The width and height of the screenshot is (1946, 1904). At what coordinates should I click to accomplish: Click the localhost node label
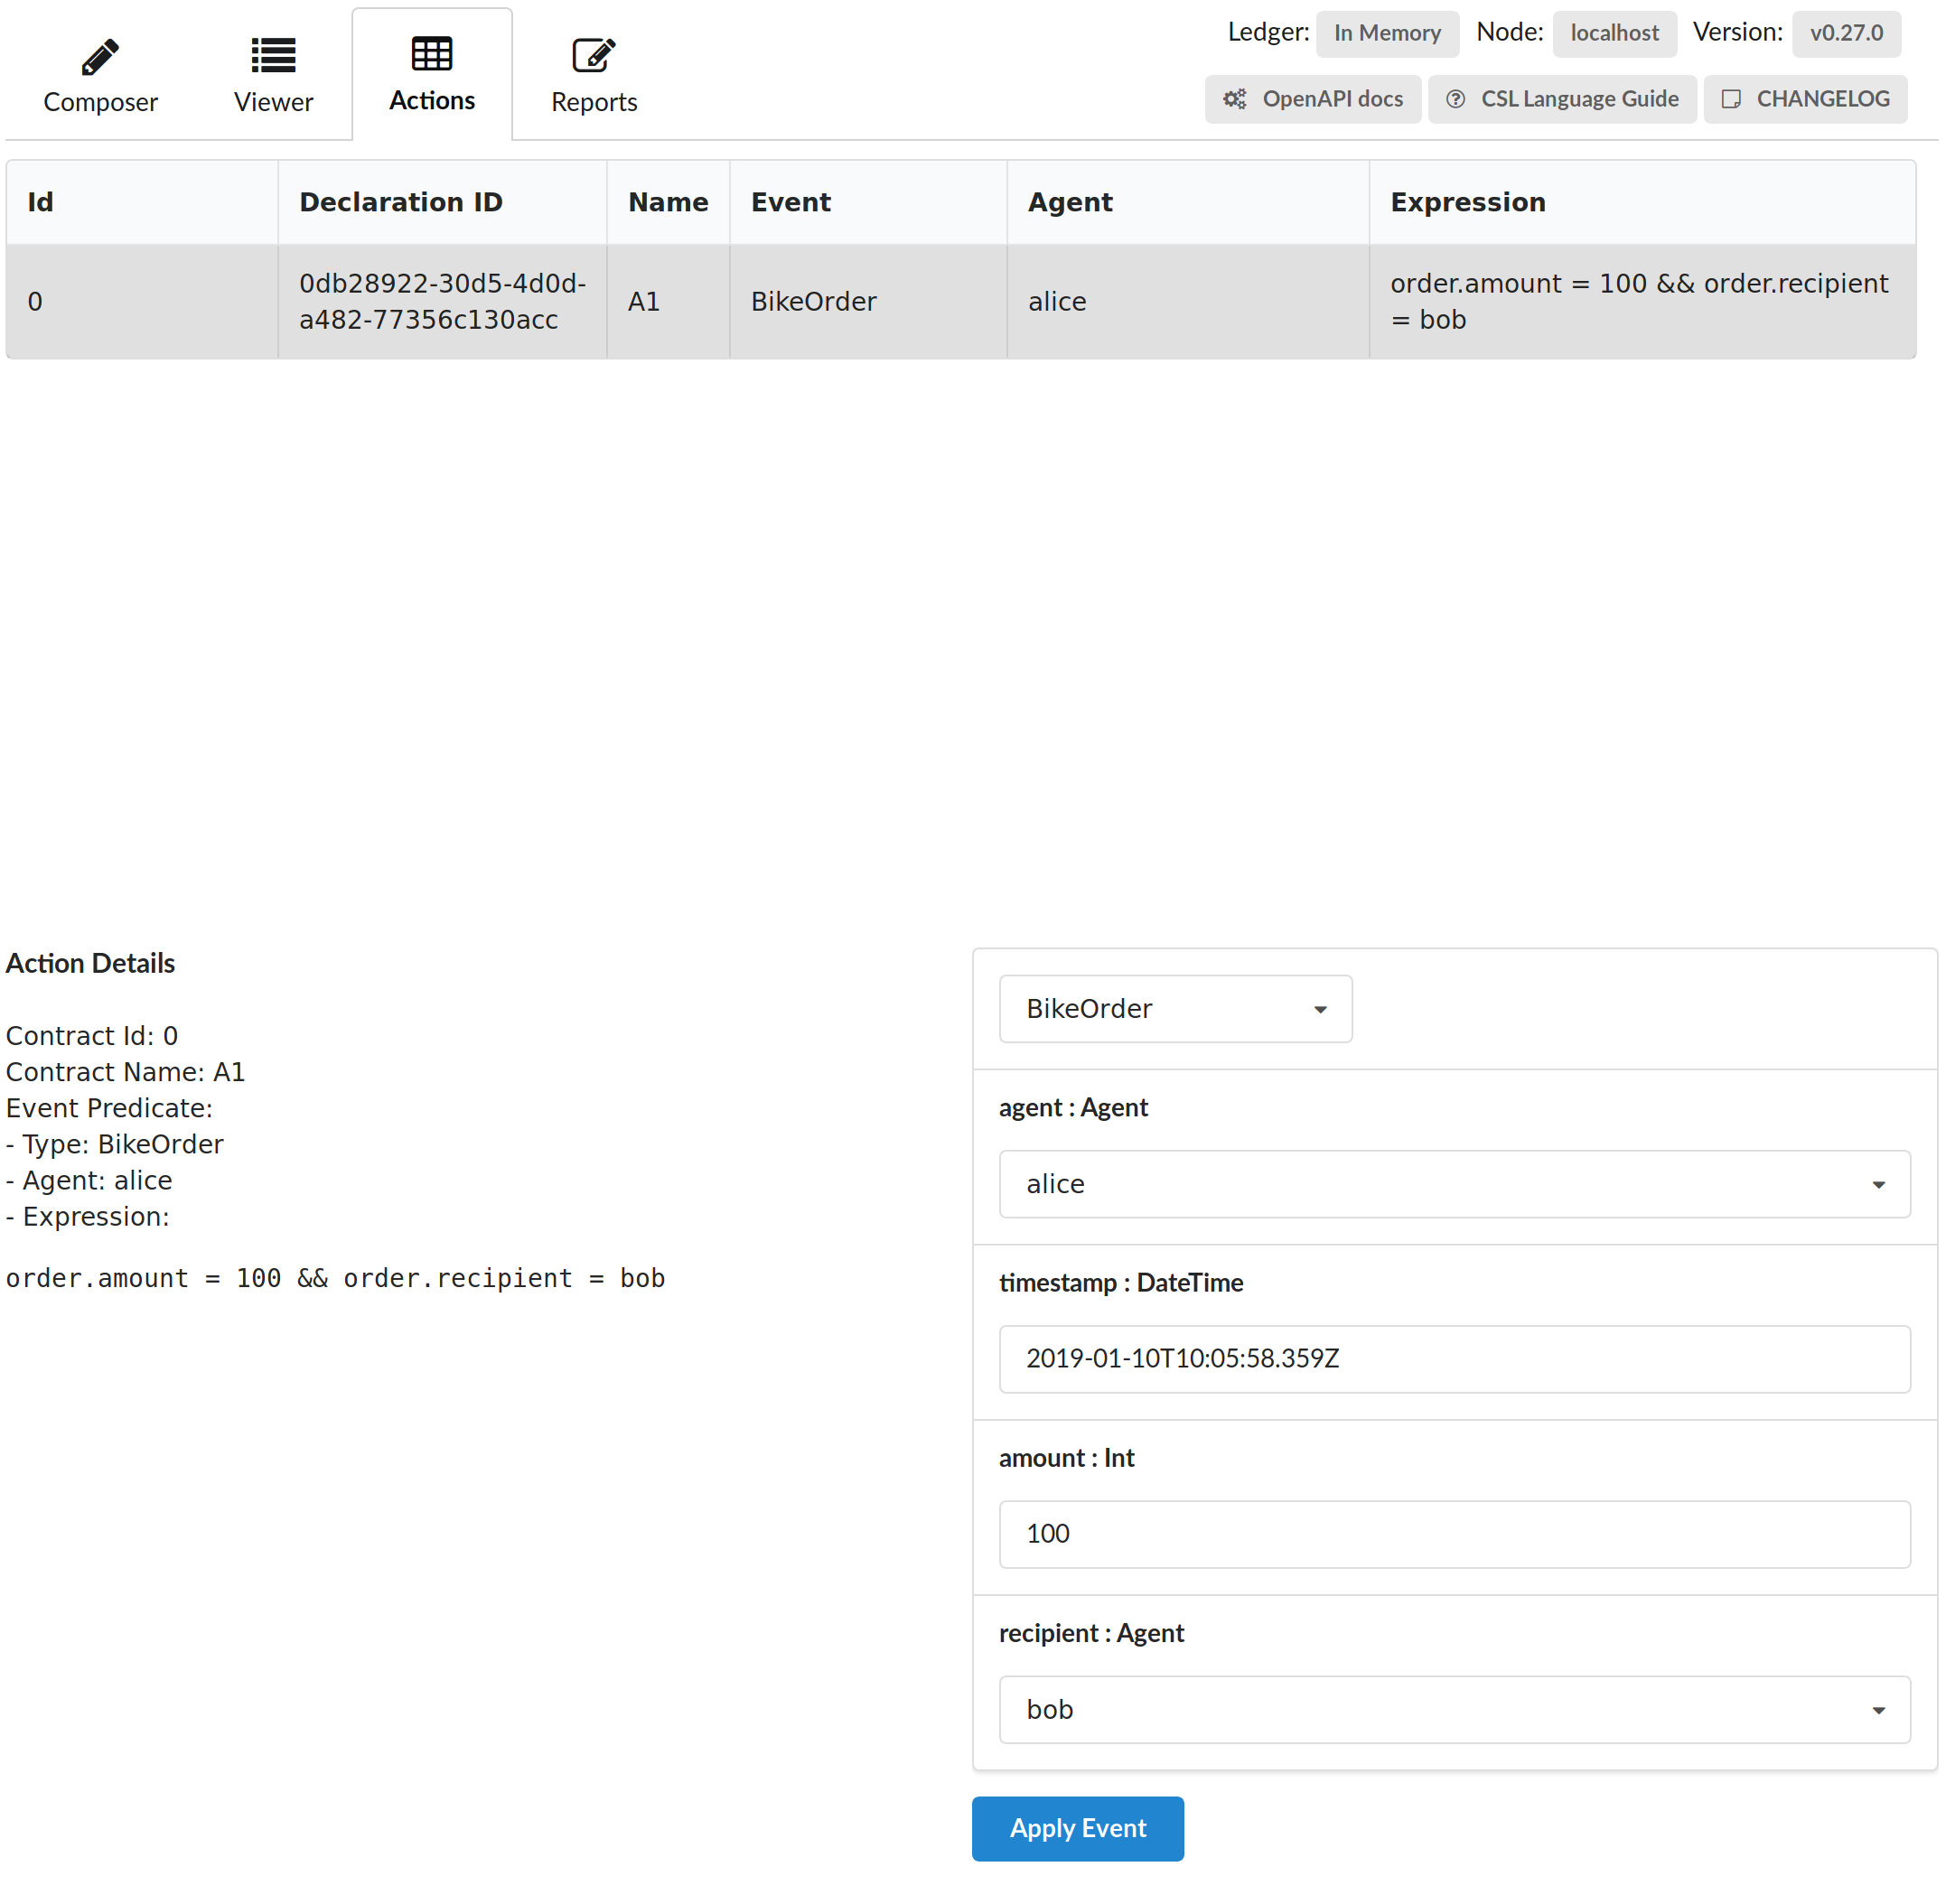coord(1614,33)
